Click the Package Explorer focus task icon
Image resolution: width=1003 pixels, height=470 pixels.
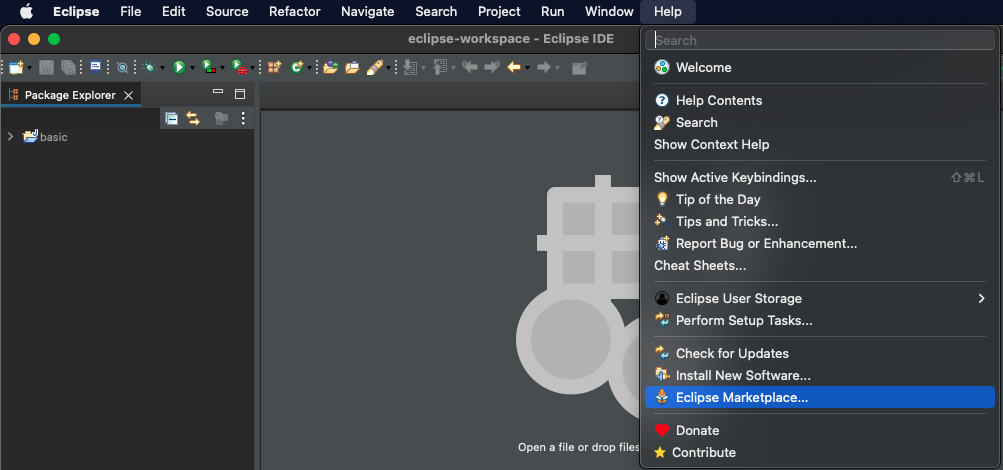click(x=221, y=118)
